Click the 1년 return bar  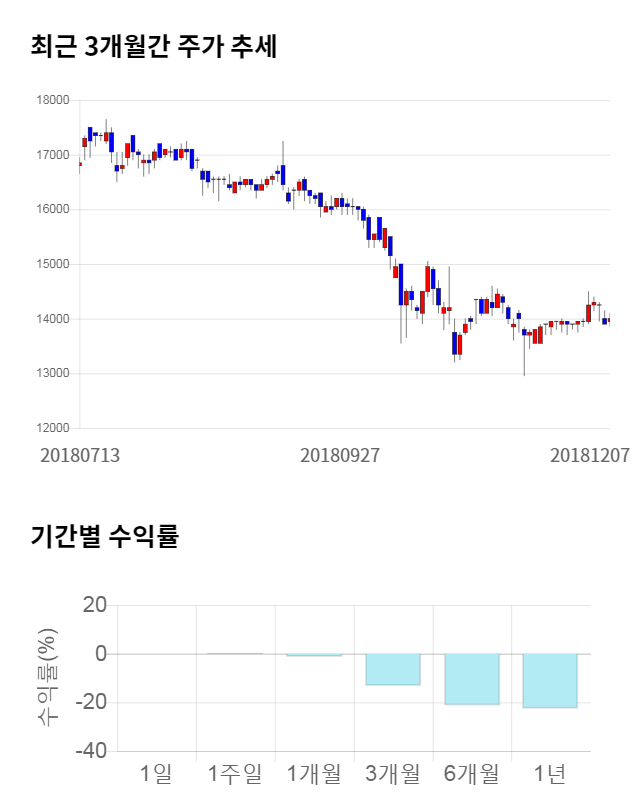click(550, 680)
